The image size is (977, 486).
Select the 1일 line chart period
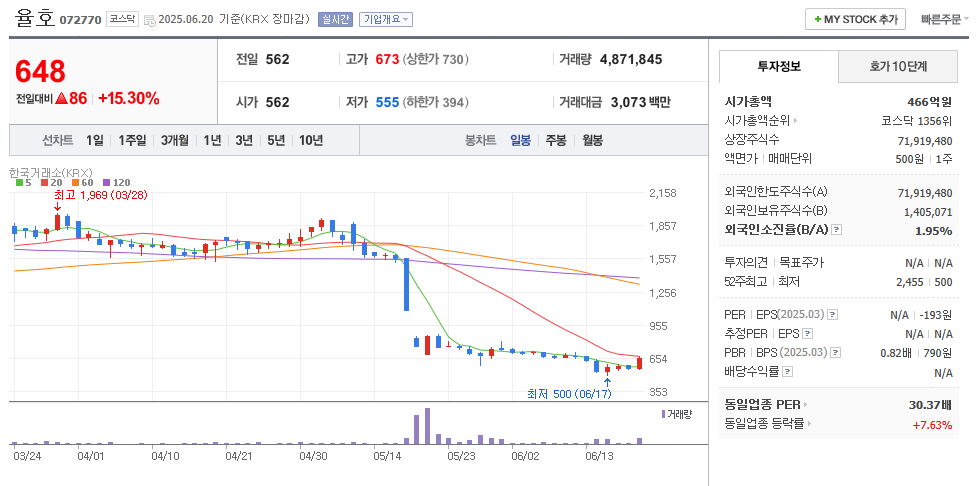[x=95, y=140]
